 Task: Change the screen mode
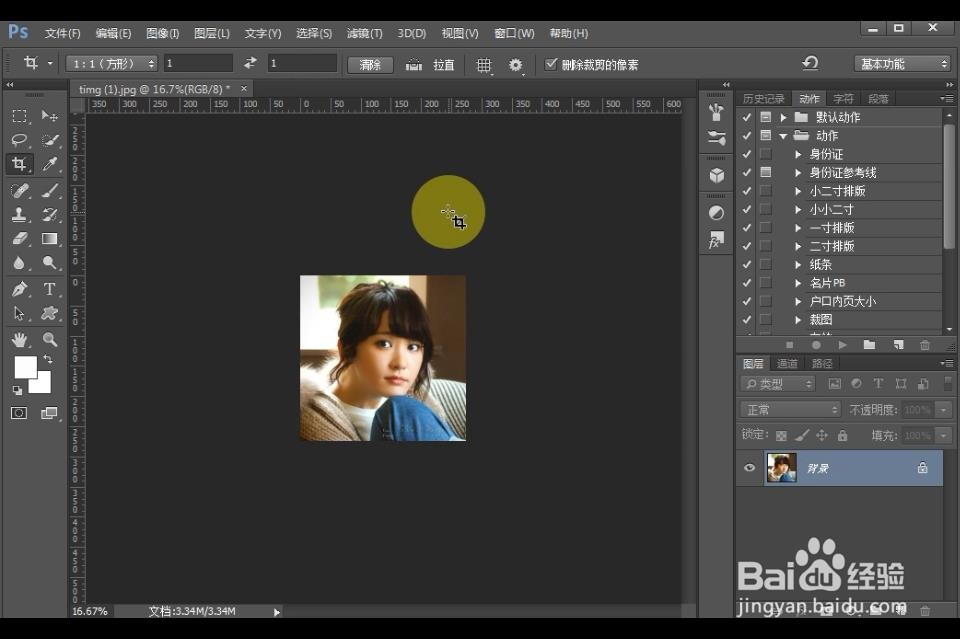click(x=49, y=413)
